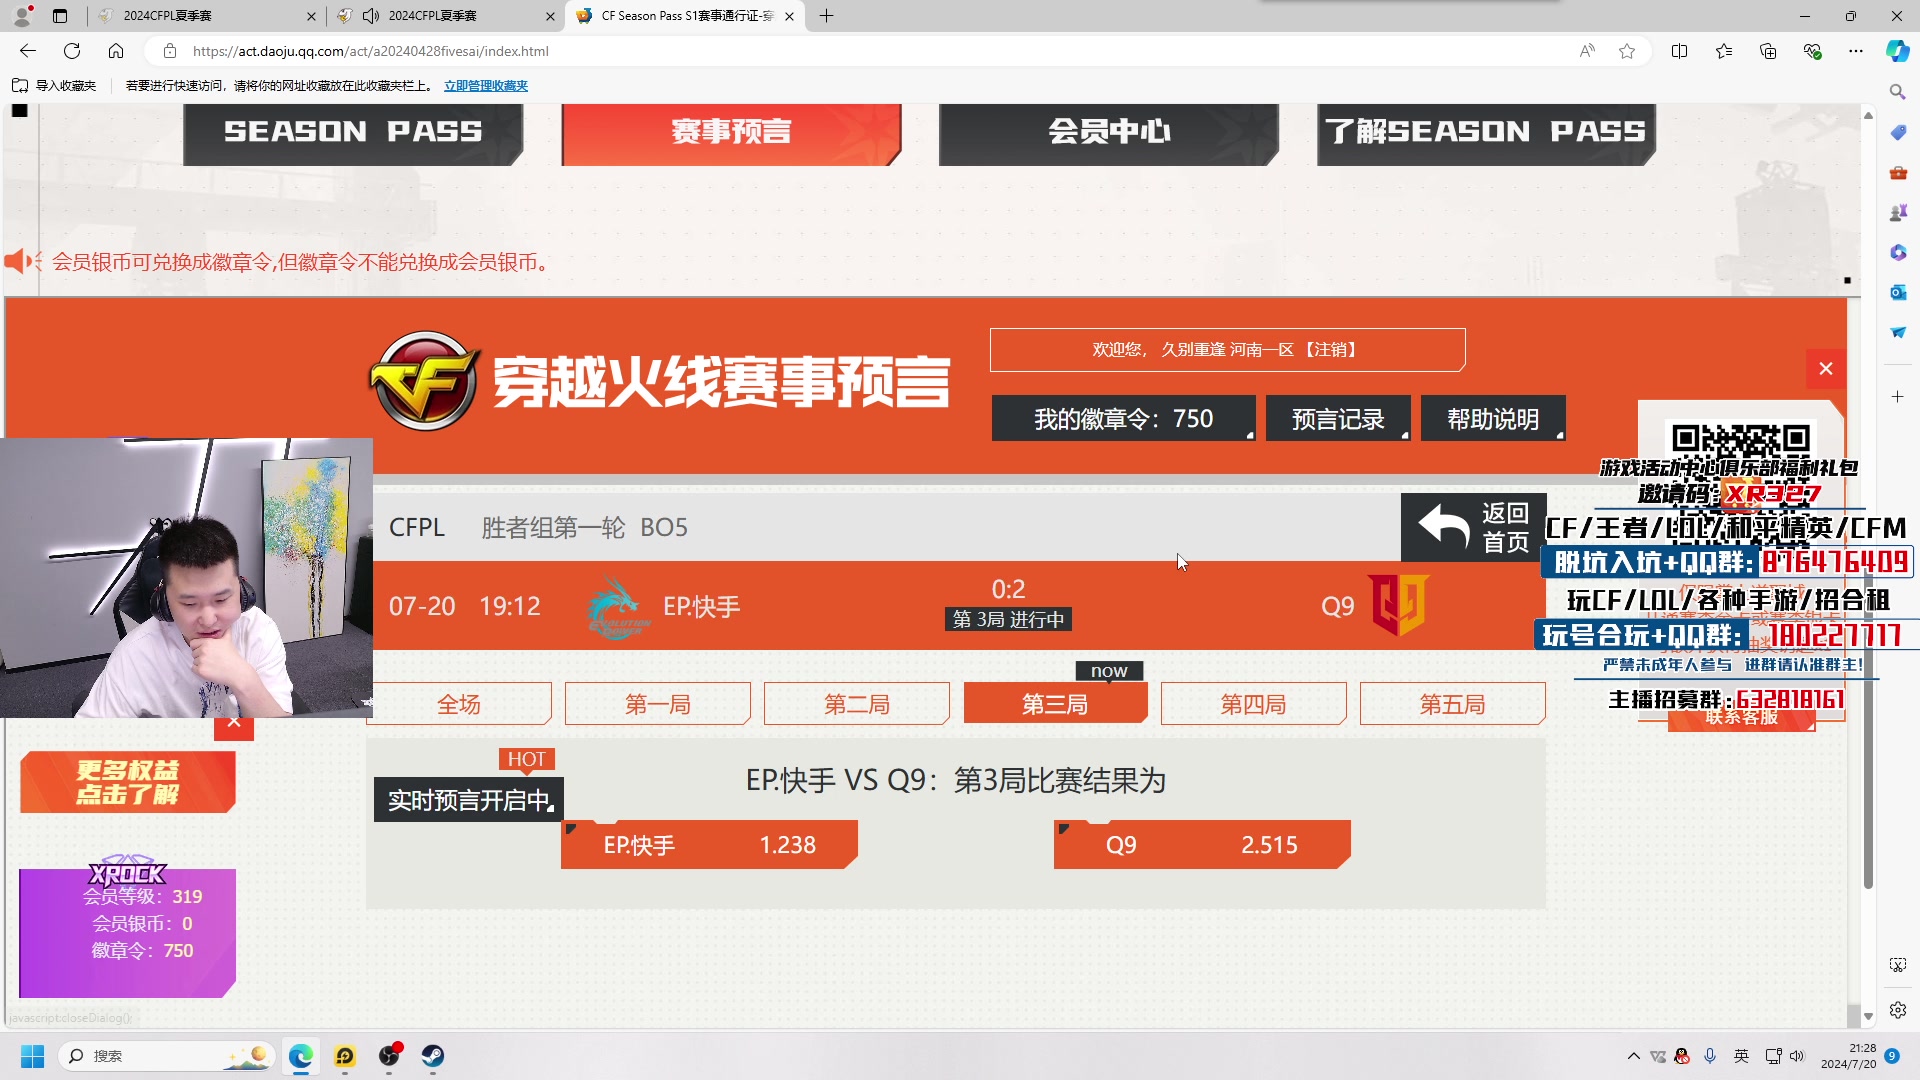Switch to the 会员中心 tab
Screen dimensions: 1920x1080
click(x=1110, y=131)
